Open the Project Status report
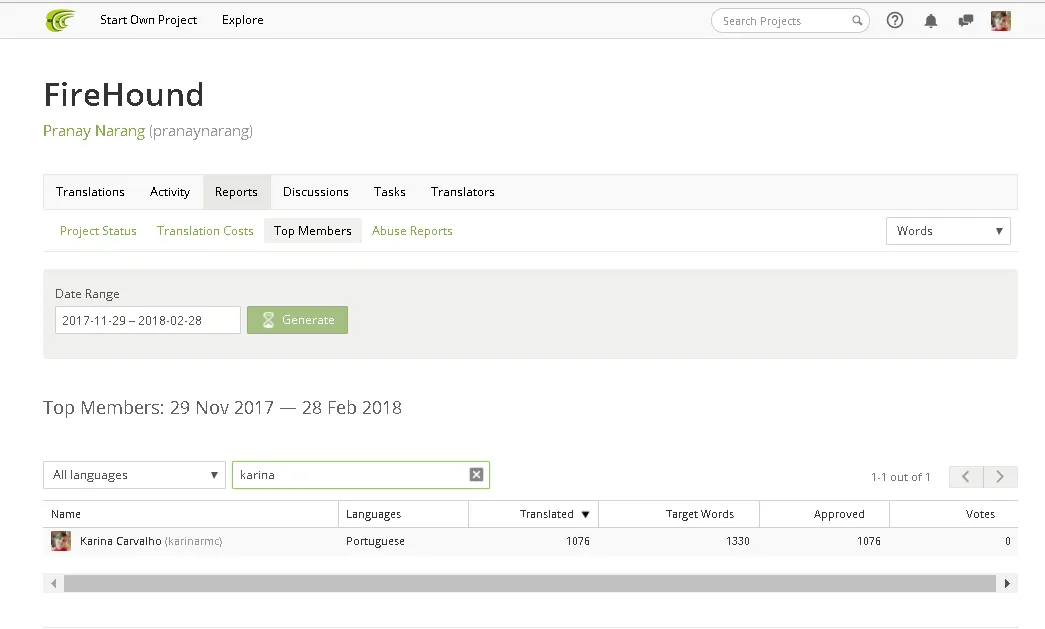The width and height of the screenshot is (1045, 629). (98, 231)
